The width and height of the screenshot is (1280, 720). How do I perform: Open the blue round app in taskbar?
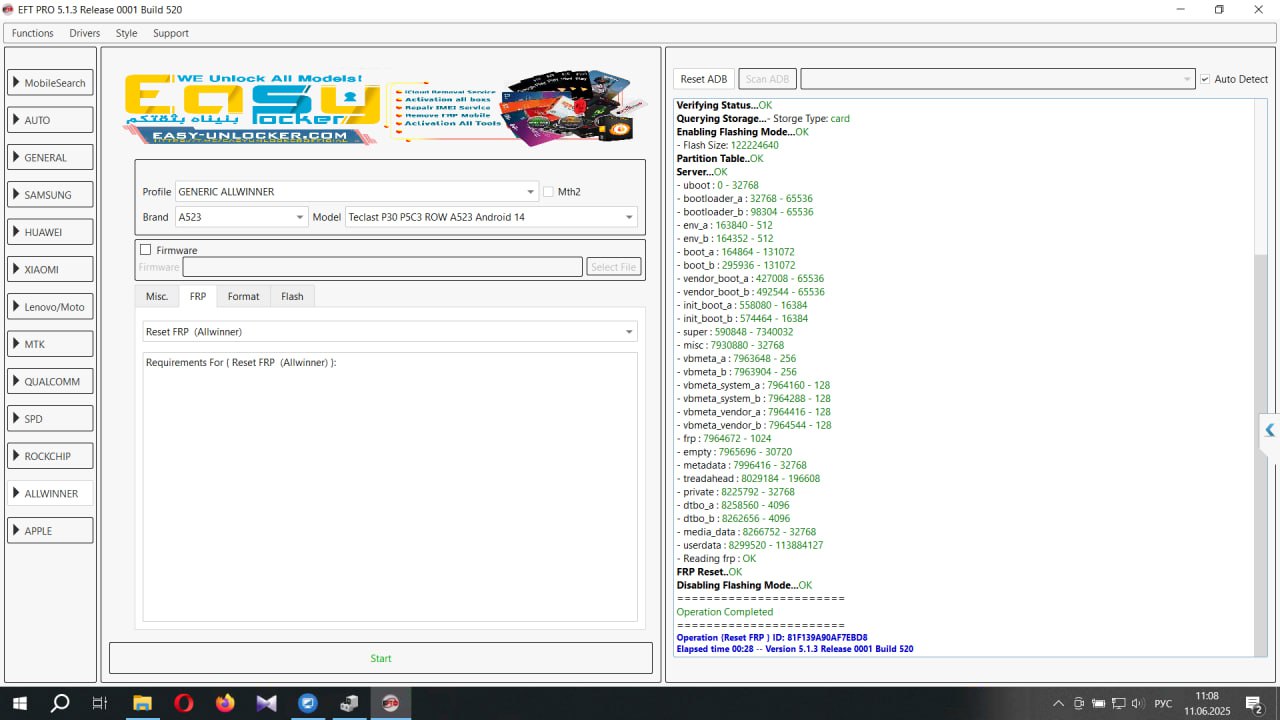307,703
